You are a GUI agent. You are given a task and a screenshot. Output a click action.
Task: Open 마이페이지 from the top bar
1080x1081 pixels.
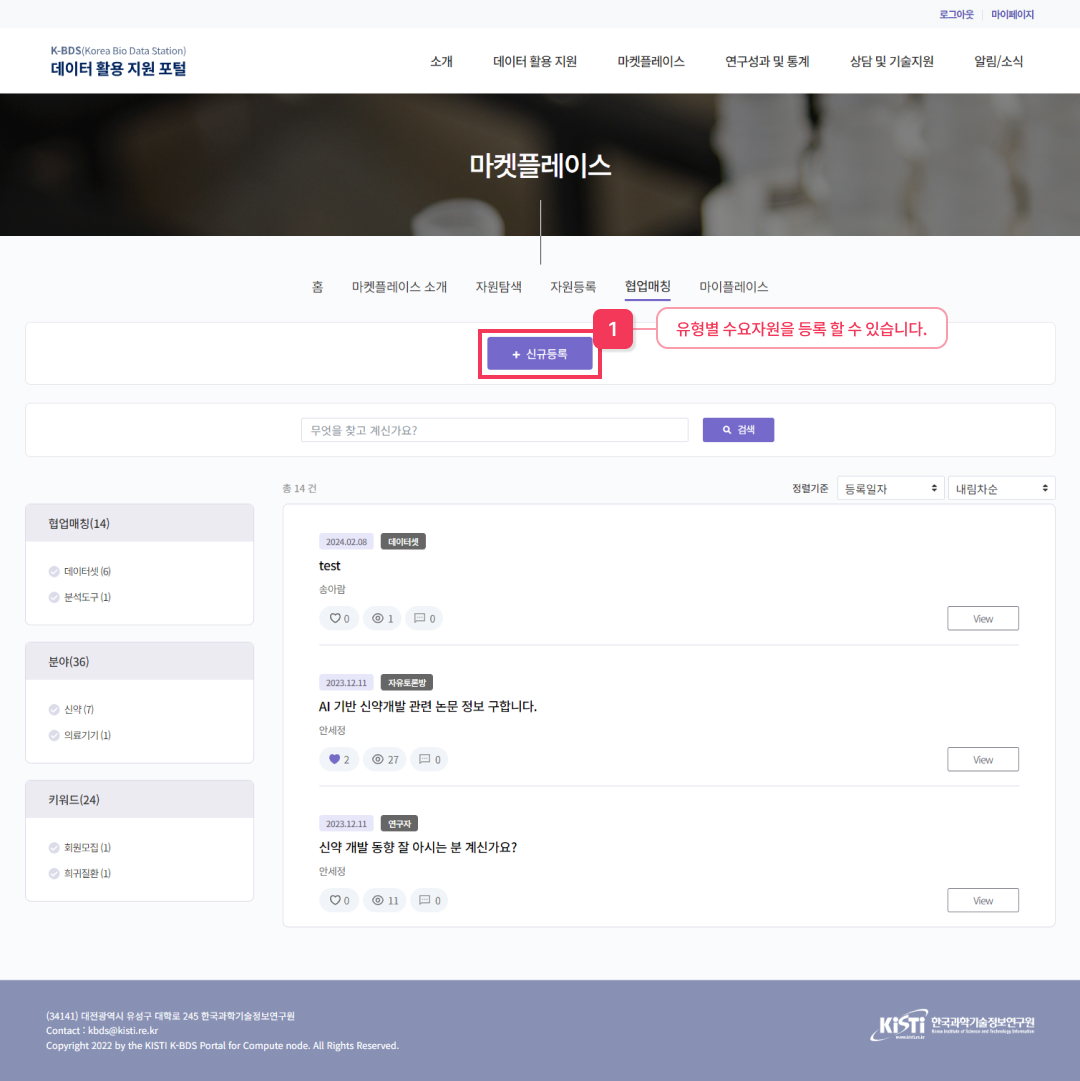[x=1012, y=14]
